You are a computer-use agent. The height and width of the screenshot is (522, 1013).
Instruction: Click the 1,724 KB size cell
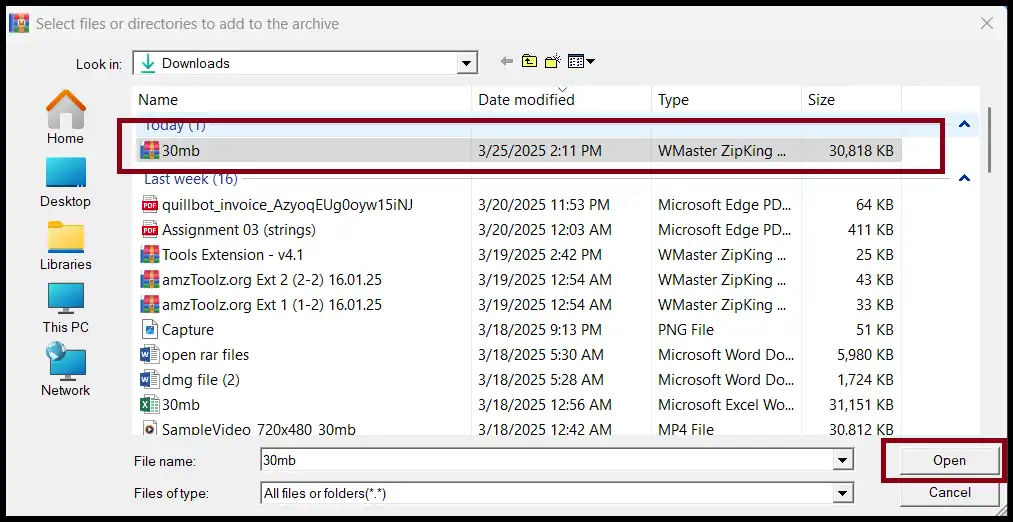point(866,379)
